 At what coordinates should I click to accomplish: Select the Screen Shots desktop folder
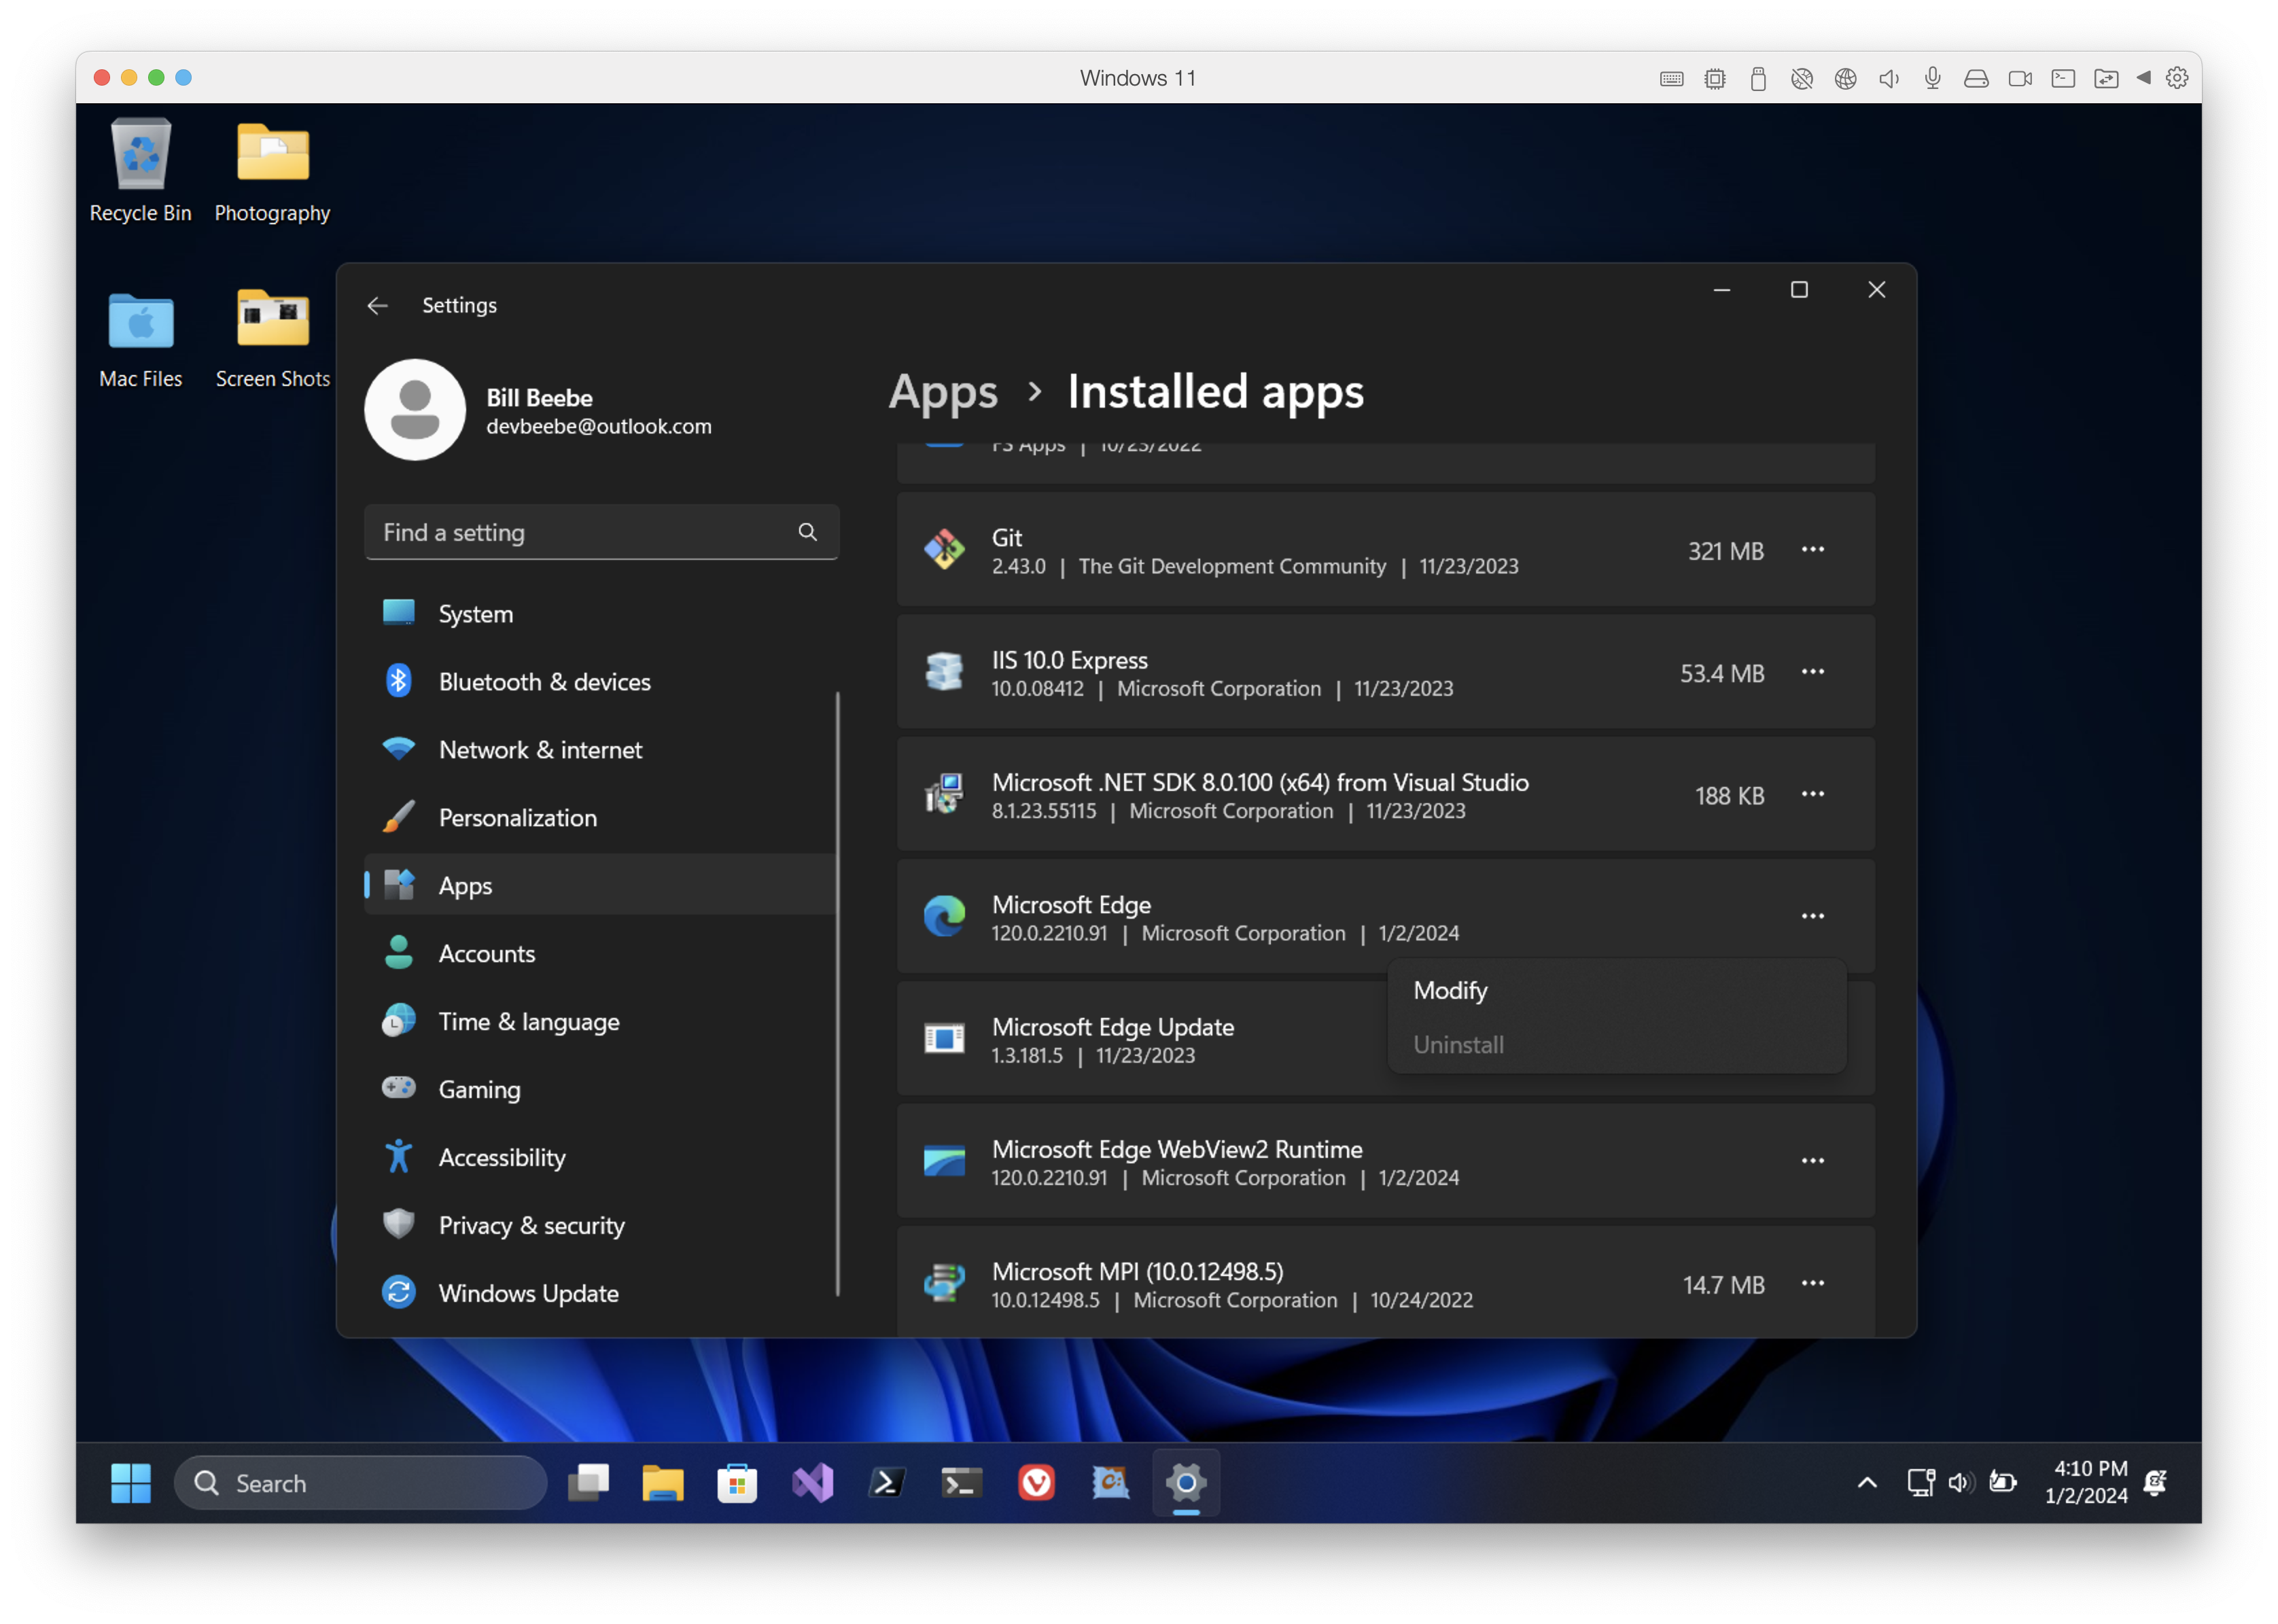tap(272, 338)
